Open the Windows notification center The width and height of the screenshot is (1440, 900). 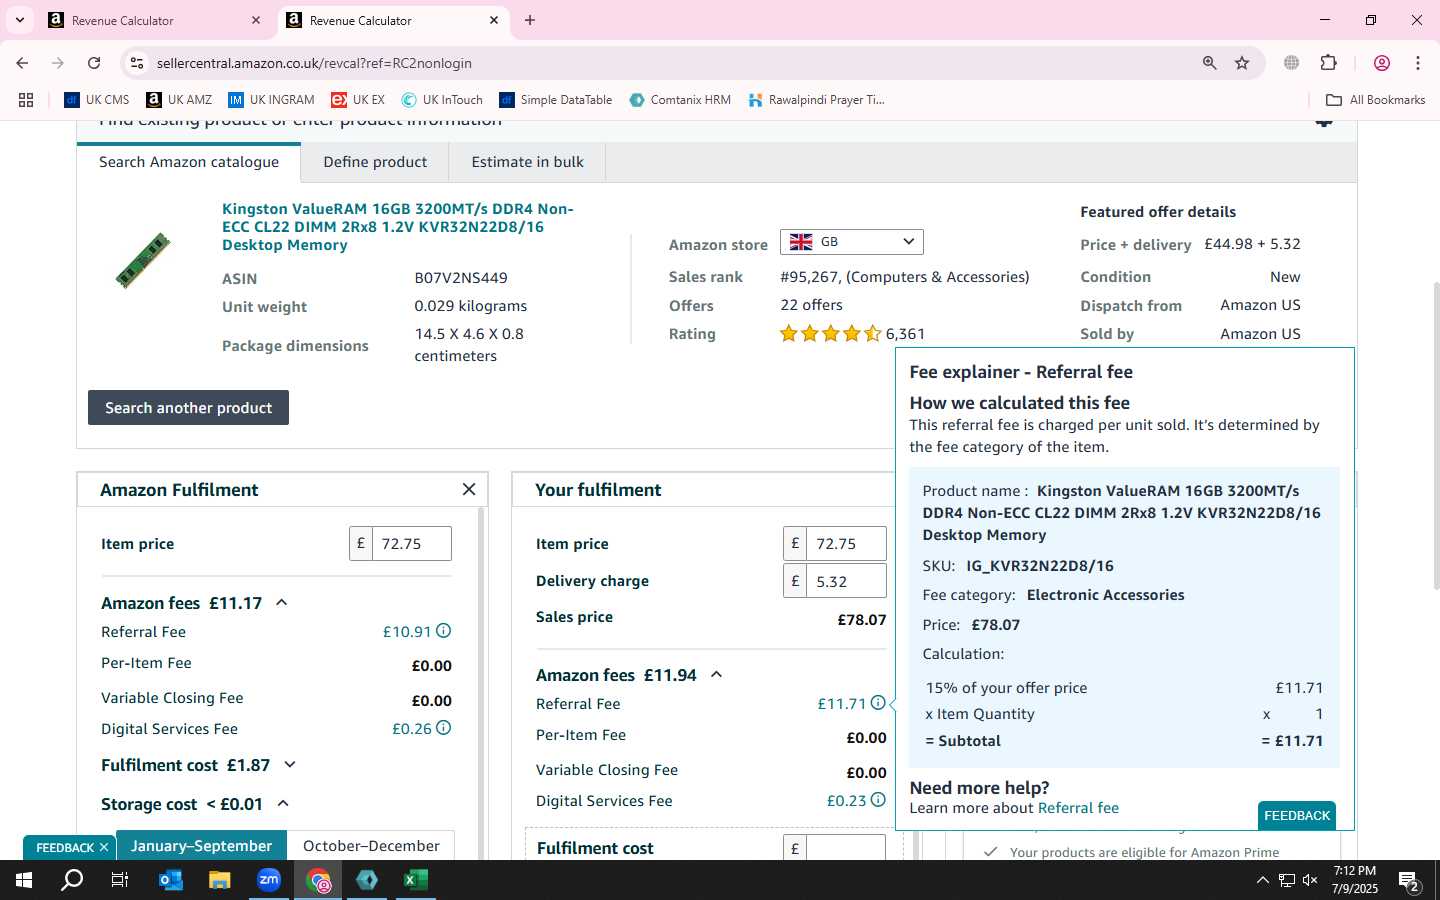(1409, 881)
